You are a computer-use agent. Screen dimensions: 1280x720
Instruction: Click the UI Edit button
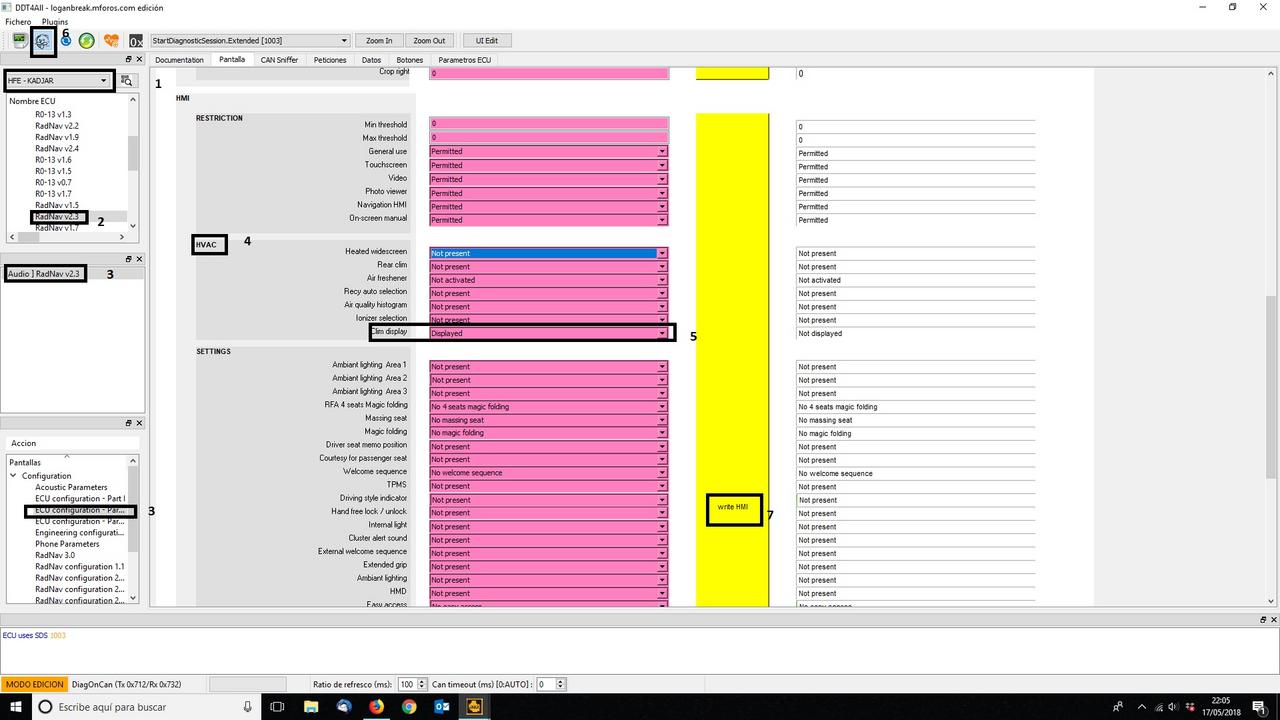pyautogui.click(x=487, y=40)
